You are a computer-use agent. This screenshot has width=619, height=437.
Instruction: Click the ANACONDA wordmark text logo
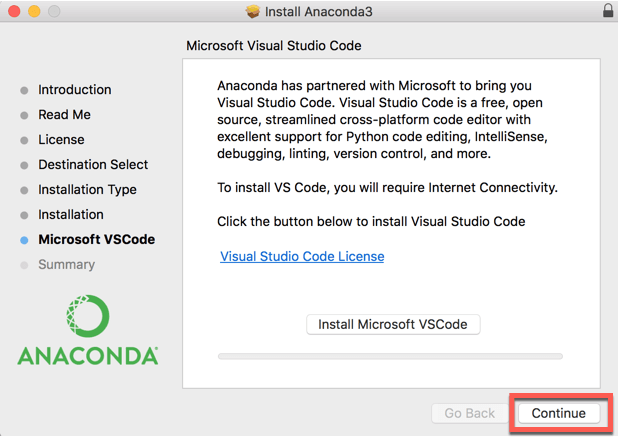pyautogui.click(x=88, y=356)
